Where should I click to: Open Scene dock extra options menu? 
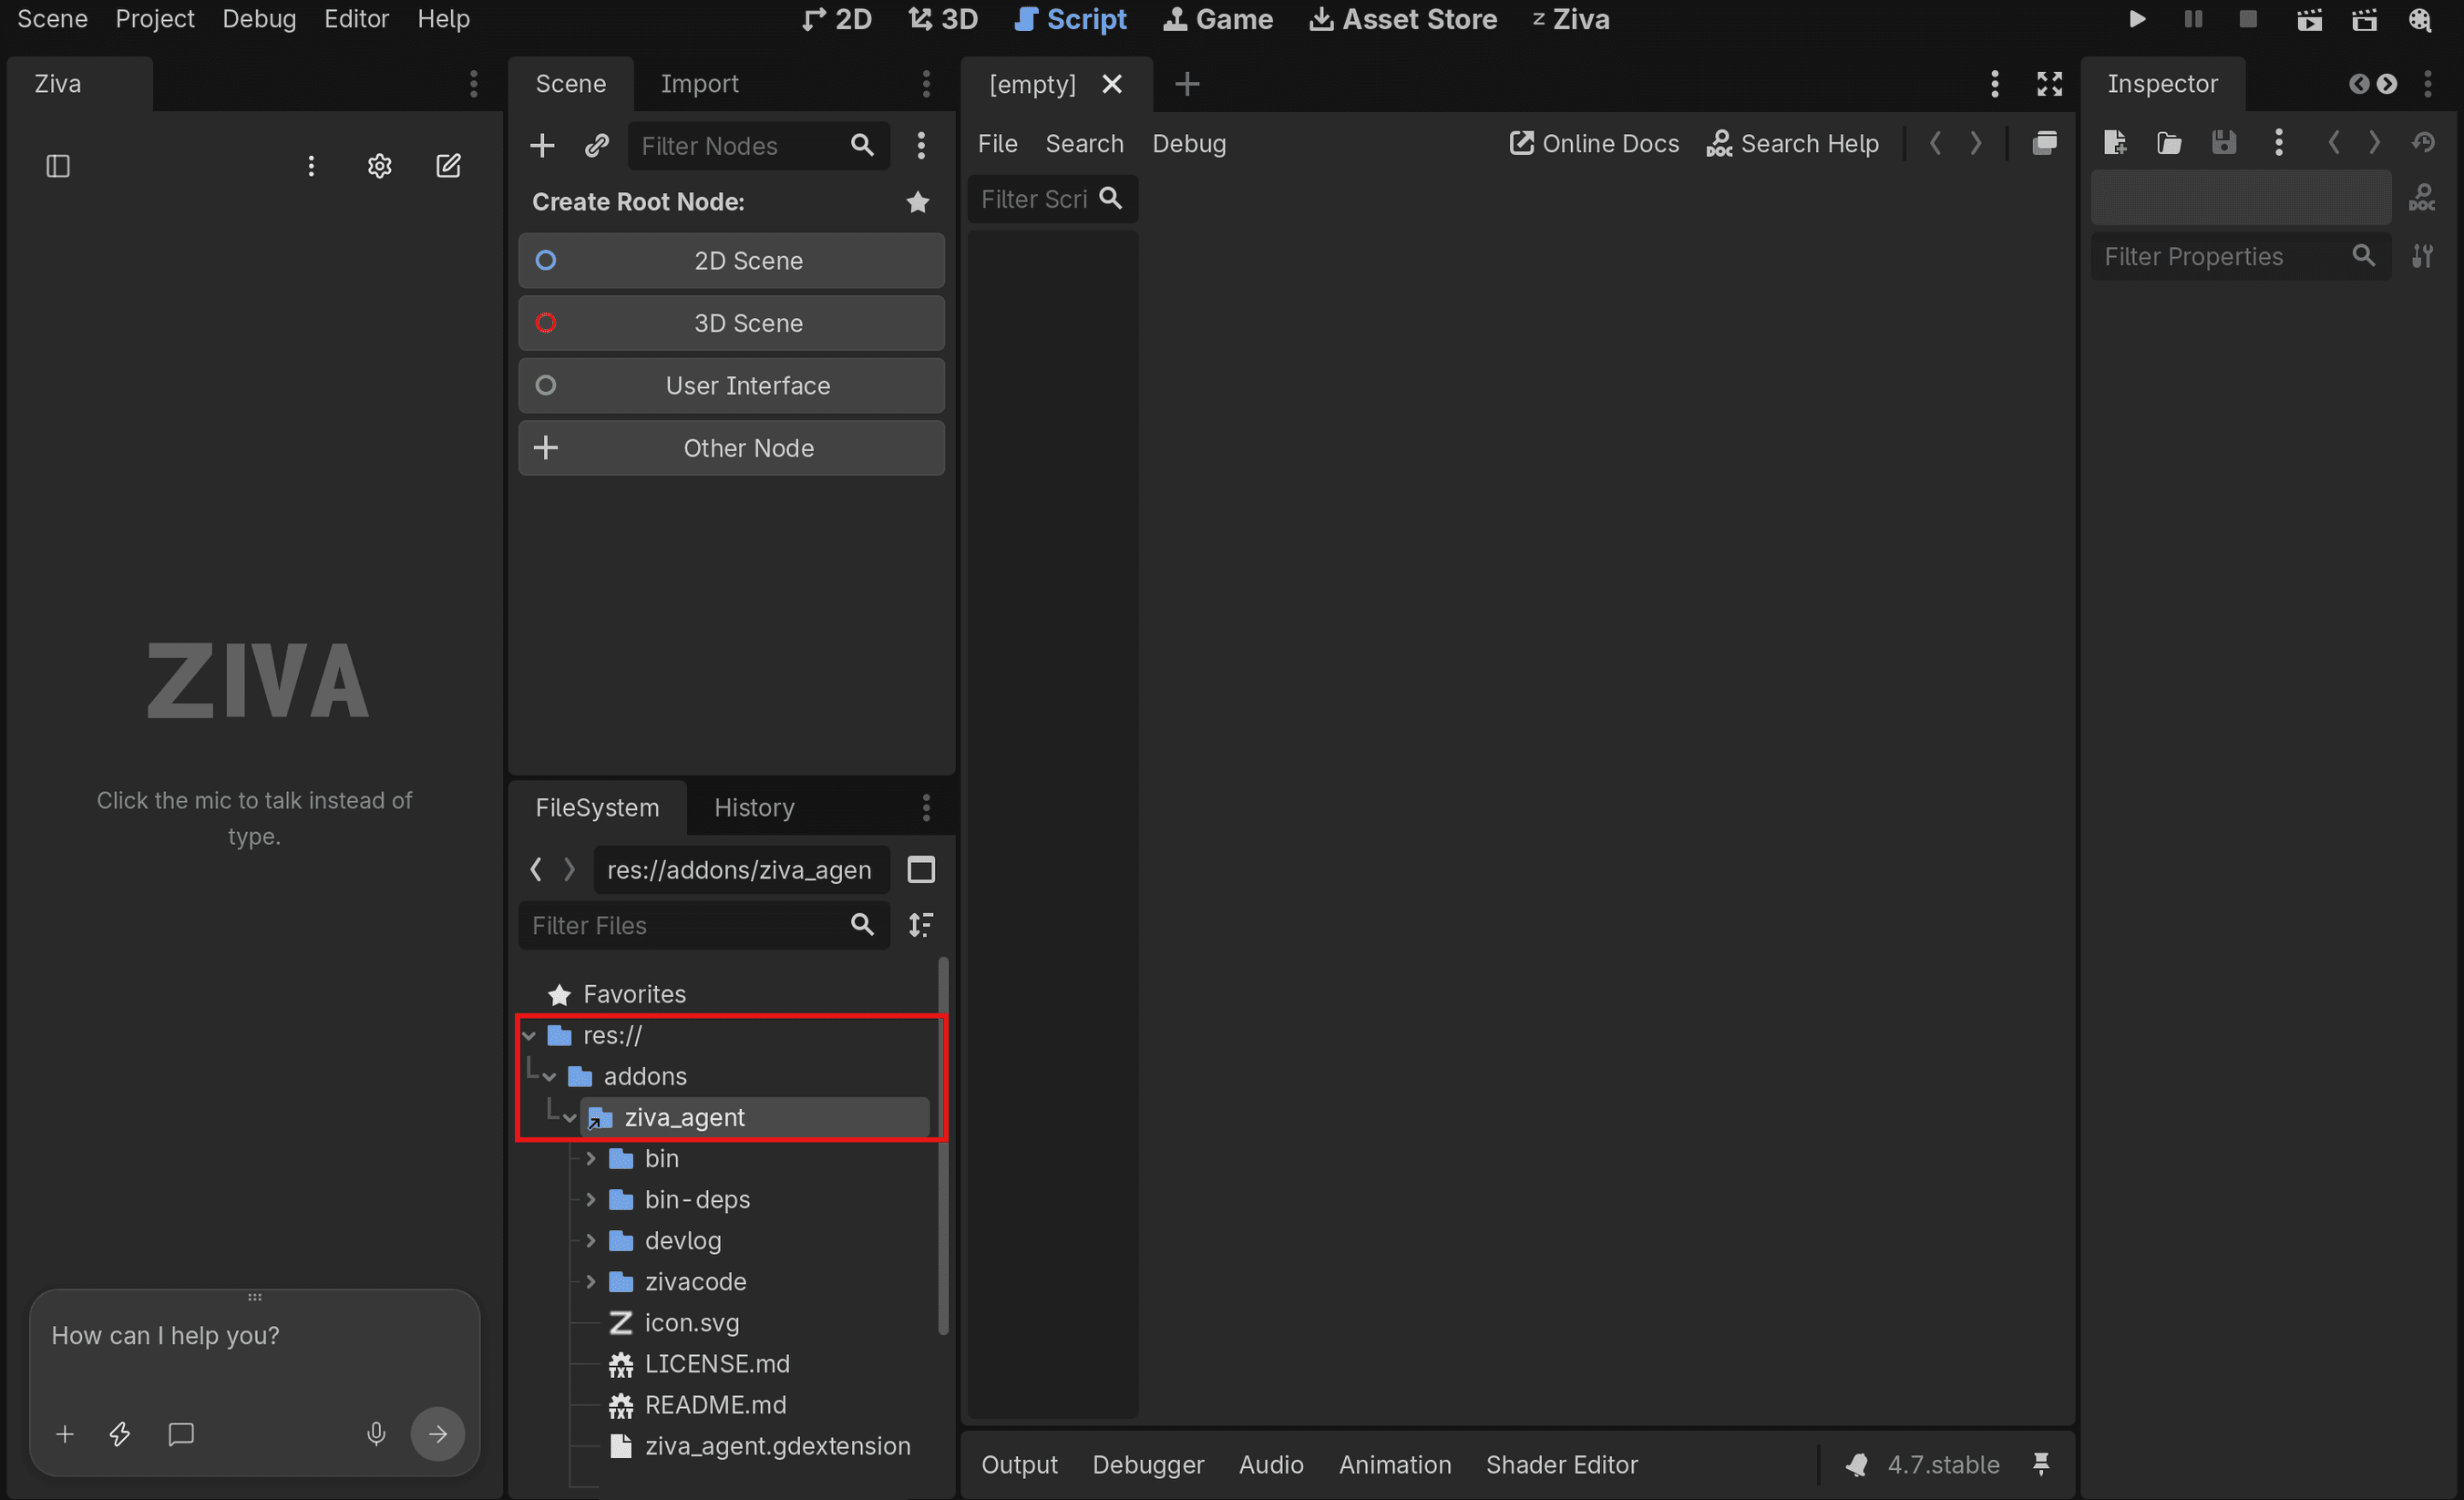[921, 146]
